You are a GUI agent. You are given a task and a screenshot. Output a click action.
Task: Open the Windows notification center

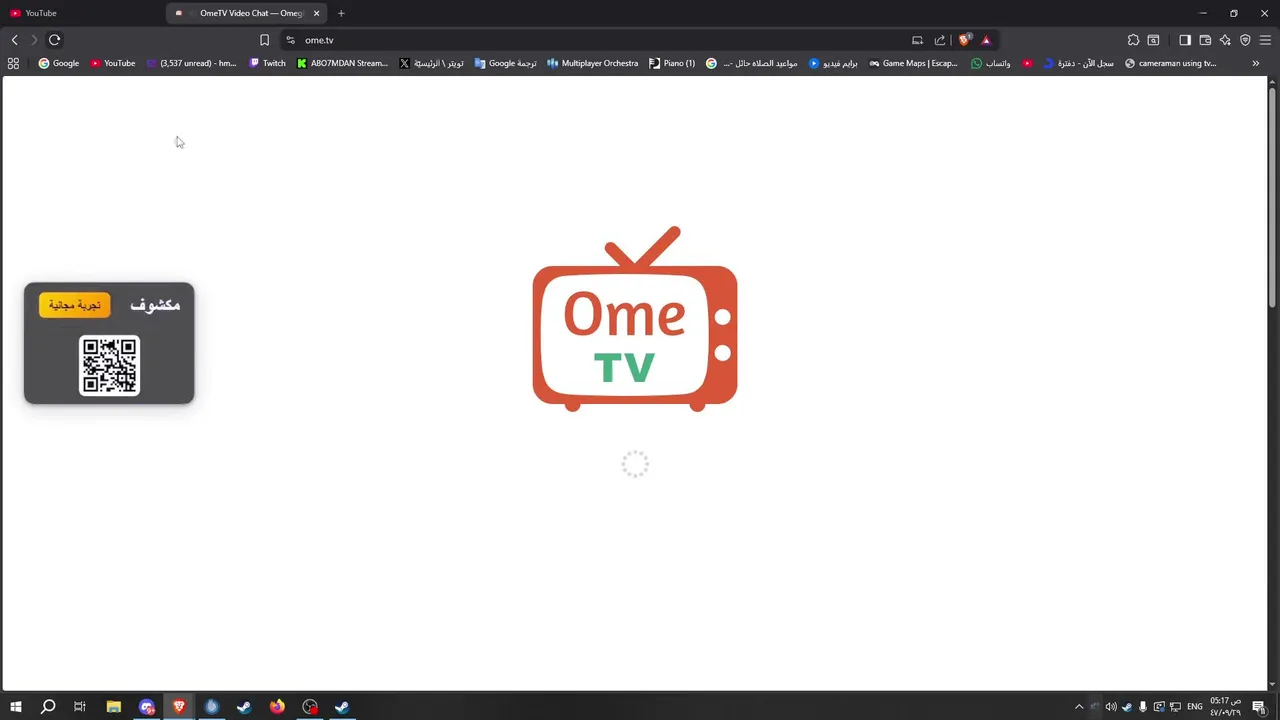[1259, 707]
